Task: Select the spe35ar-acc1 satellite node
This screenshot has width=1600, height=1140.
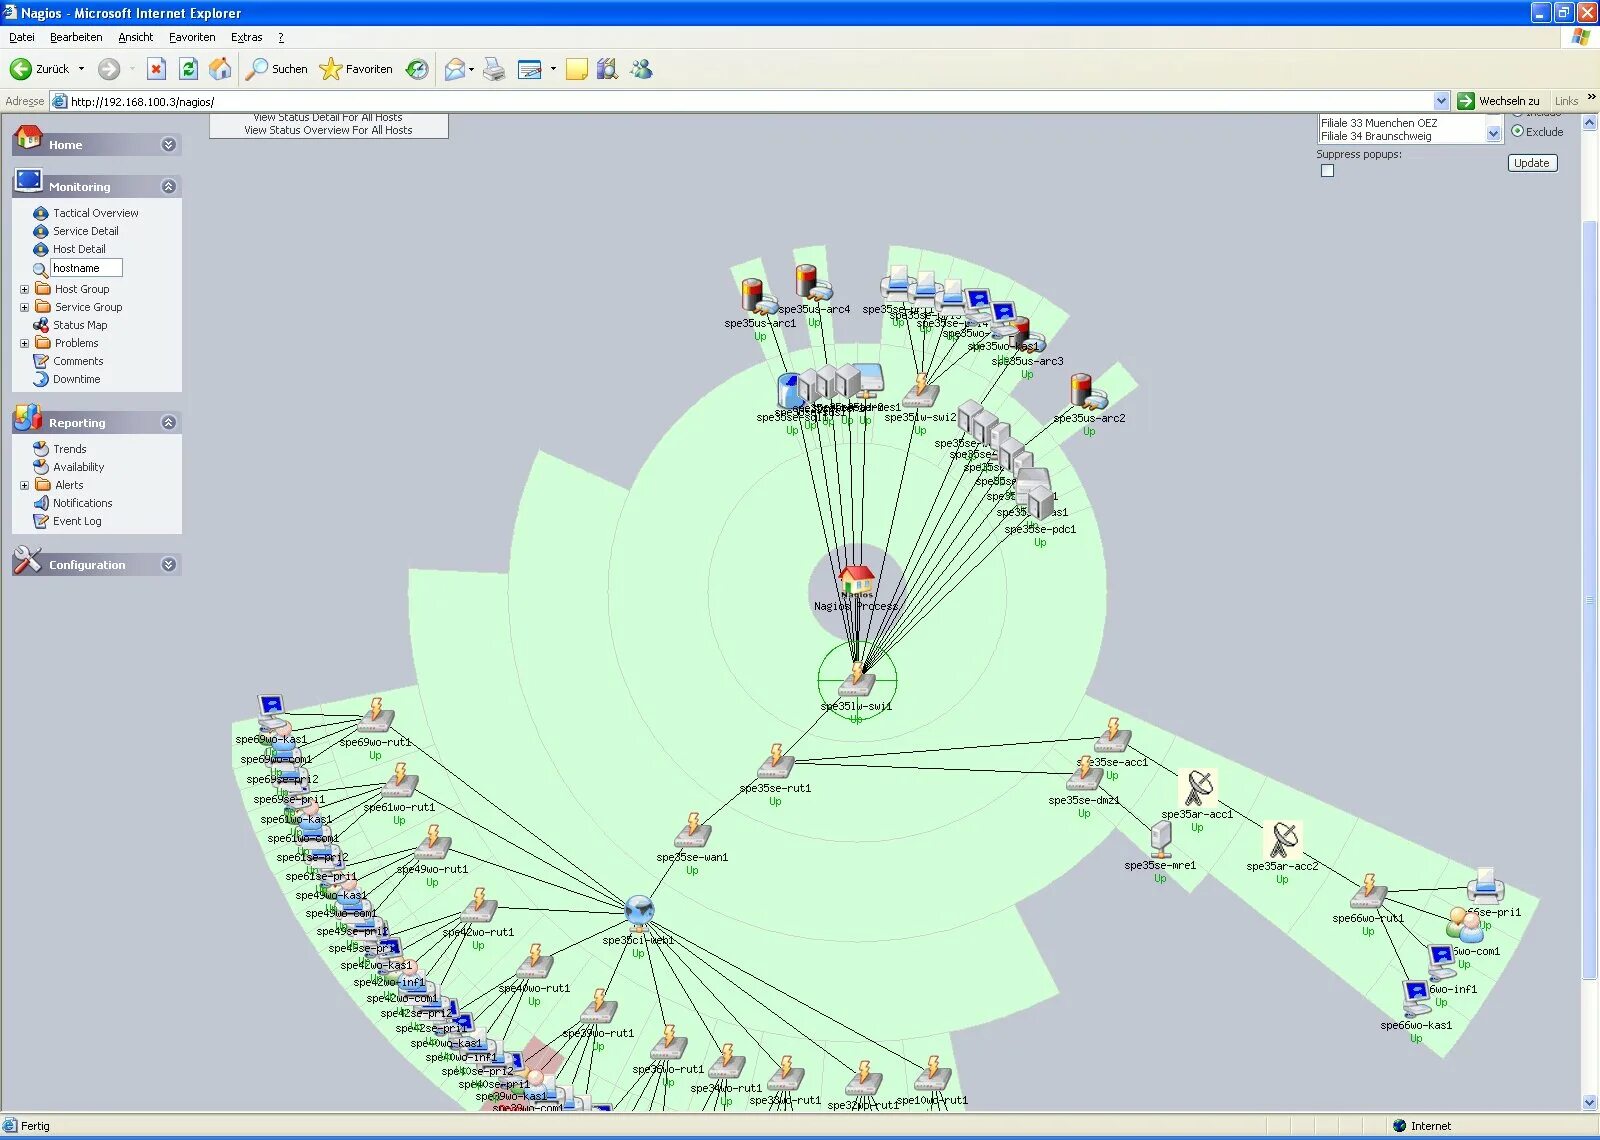Action: (1198, 789)
